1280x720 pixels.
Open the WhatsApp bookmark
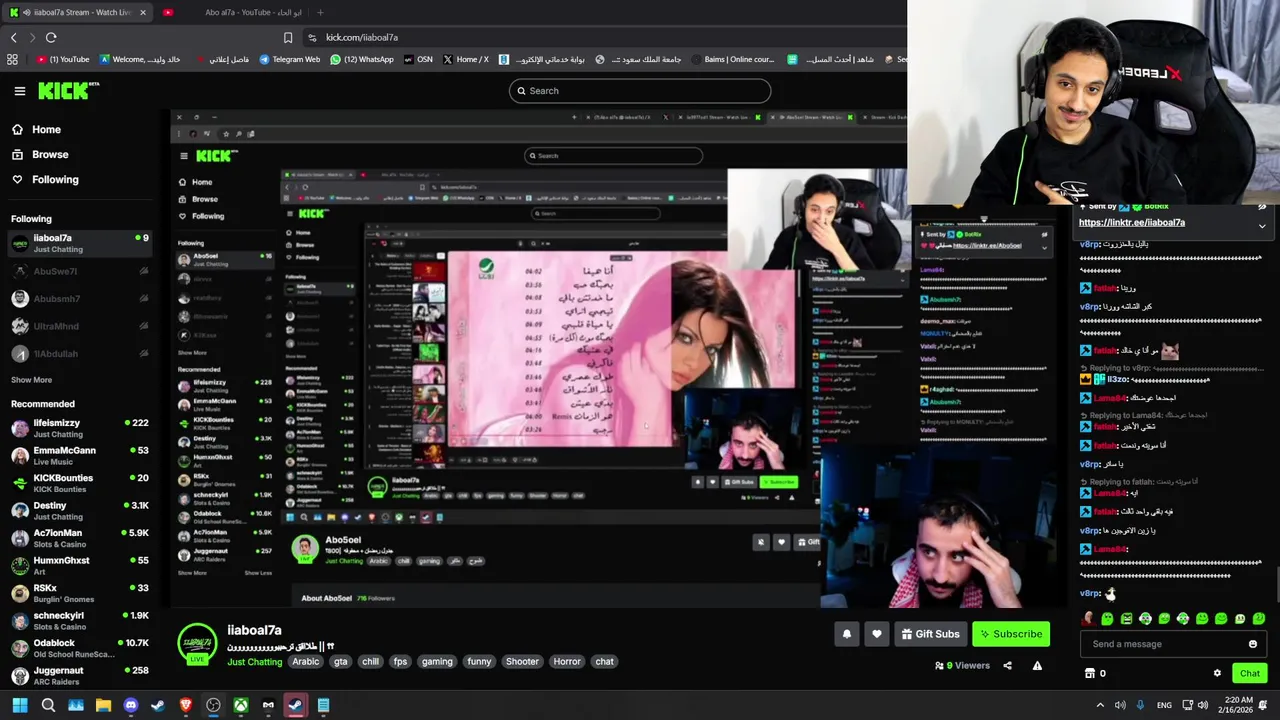point(361,59)
